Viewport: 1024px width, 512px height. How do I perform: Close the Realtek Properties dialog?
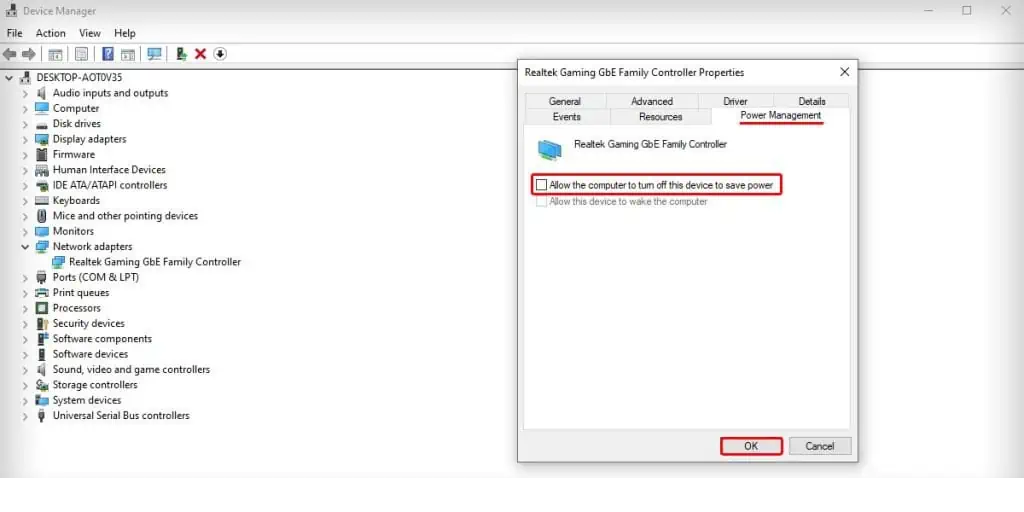coord(844,72)
